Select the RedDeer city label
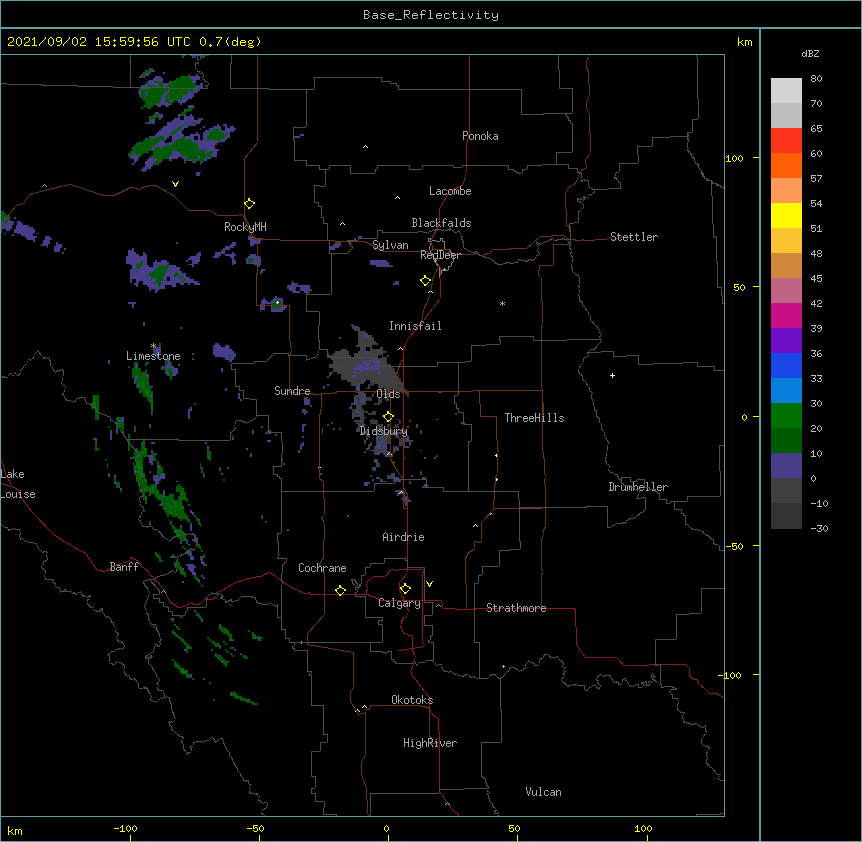862x842 pixels. [x=440, y=255]
